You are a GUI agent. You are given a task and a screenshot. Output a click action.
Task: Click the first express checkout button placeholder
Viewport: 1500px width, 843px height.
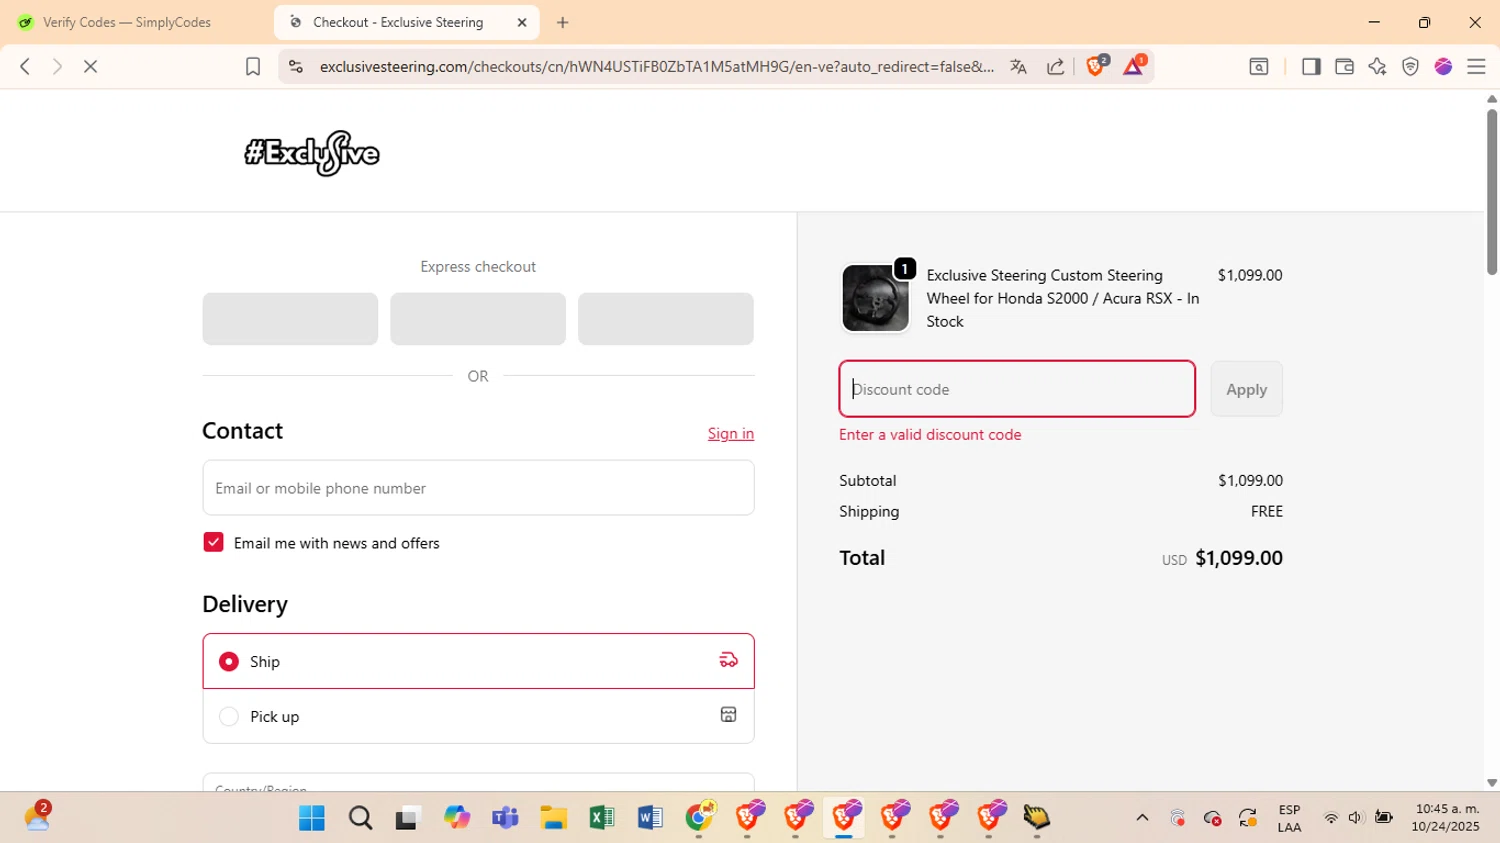click(290, 319)
